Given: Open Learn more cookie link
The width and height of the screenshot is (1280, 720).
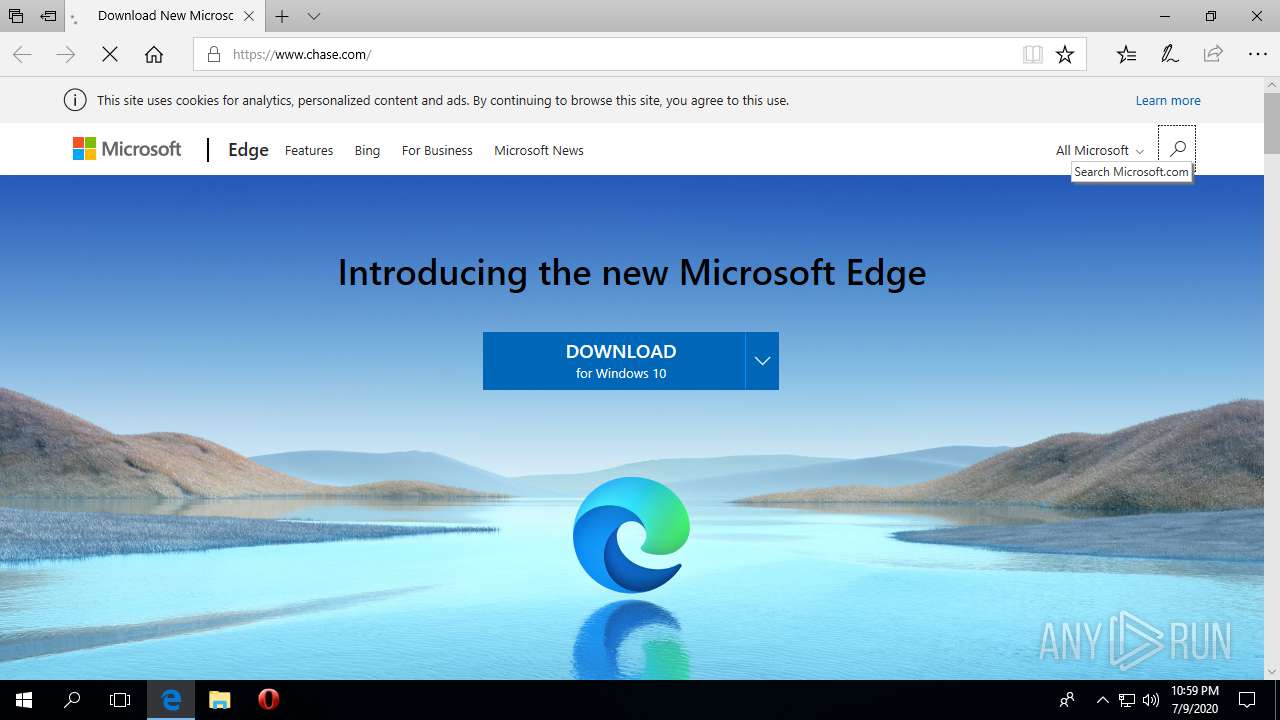Looking at the screenshot, I should coord(1168,100).
